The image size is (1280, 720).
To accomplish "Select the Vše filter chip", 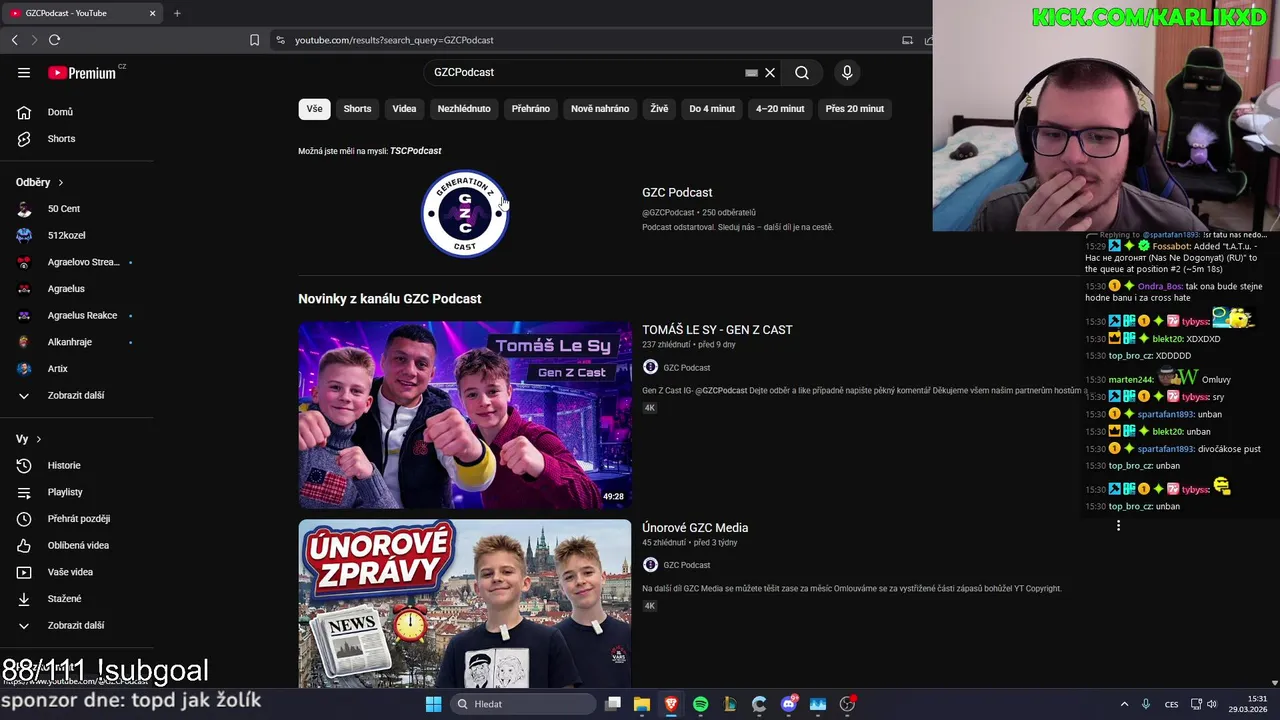I will point(314,109).
